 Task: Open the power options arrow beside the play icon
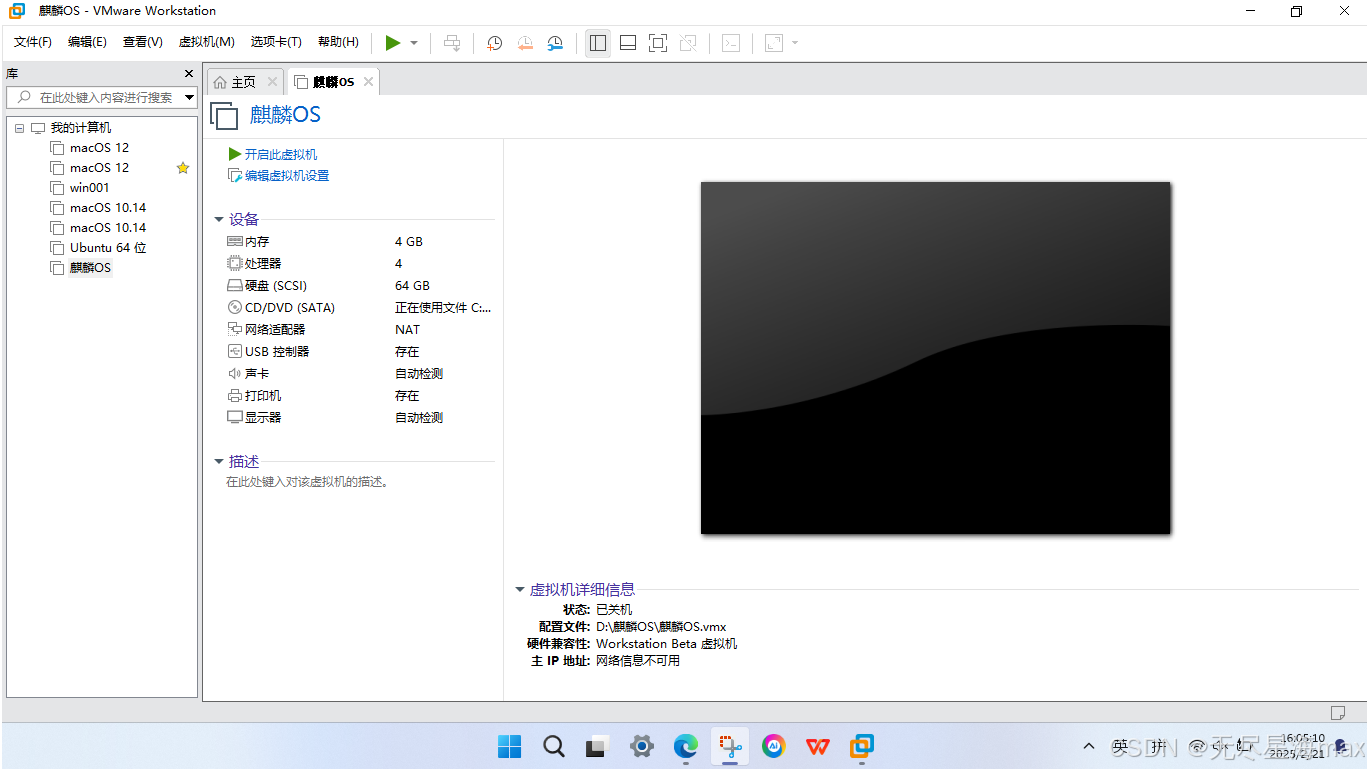pyautogui.click(x=414, y=43)
